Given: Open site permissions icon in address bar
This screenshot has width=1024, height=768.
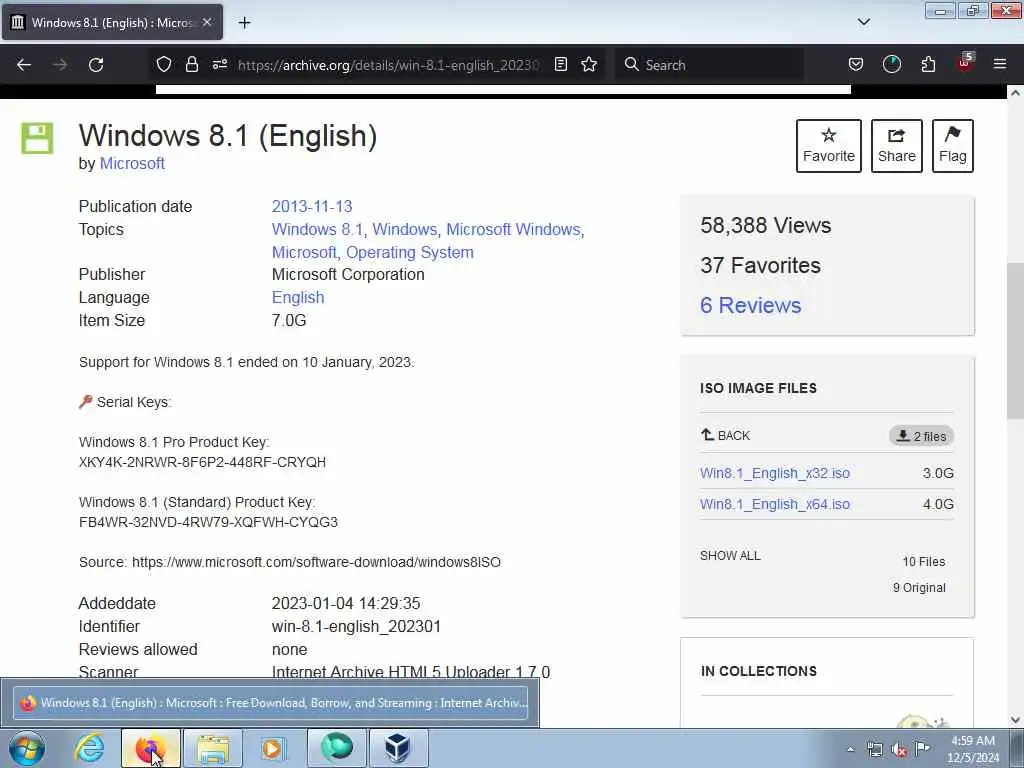Looking at the screenshot, I should 219,64.
